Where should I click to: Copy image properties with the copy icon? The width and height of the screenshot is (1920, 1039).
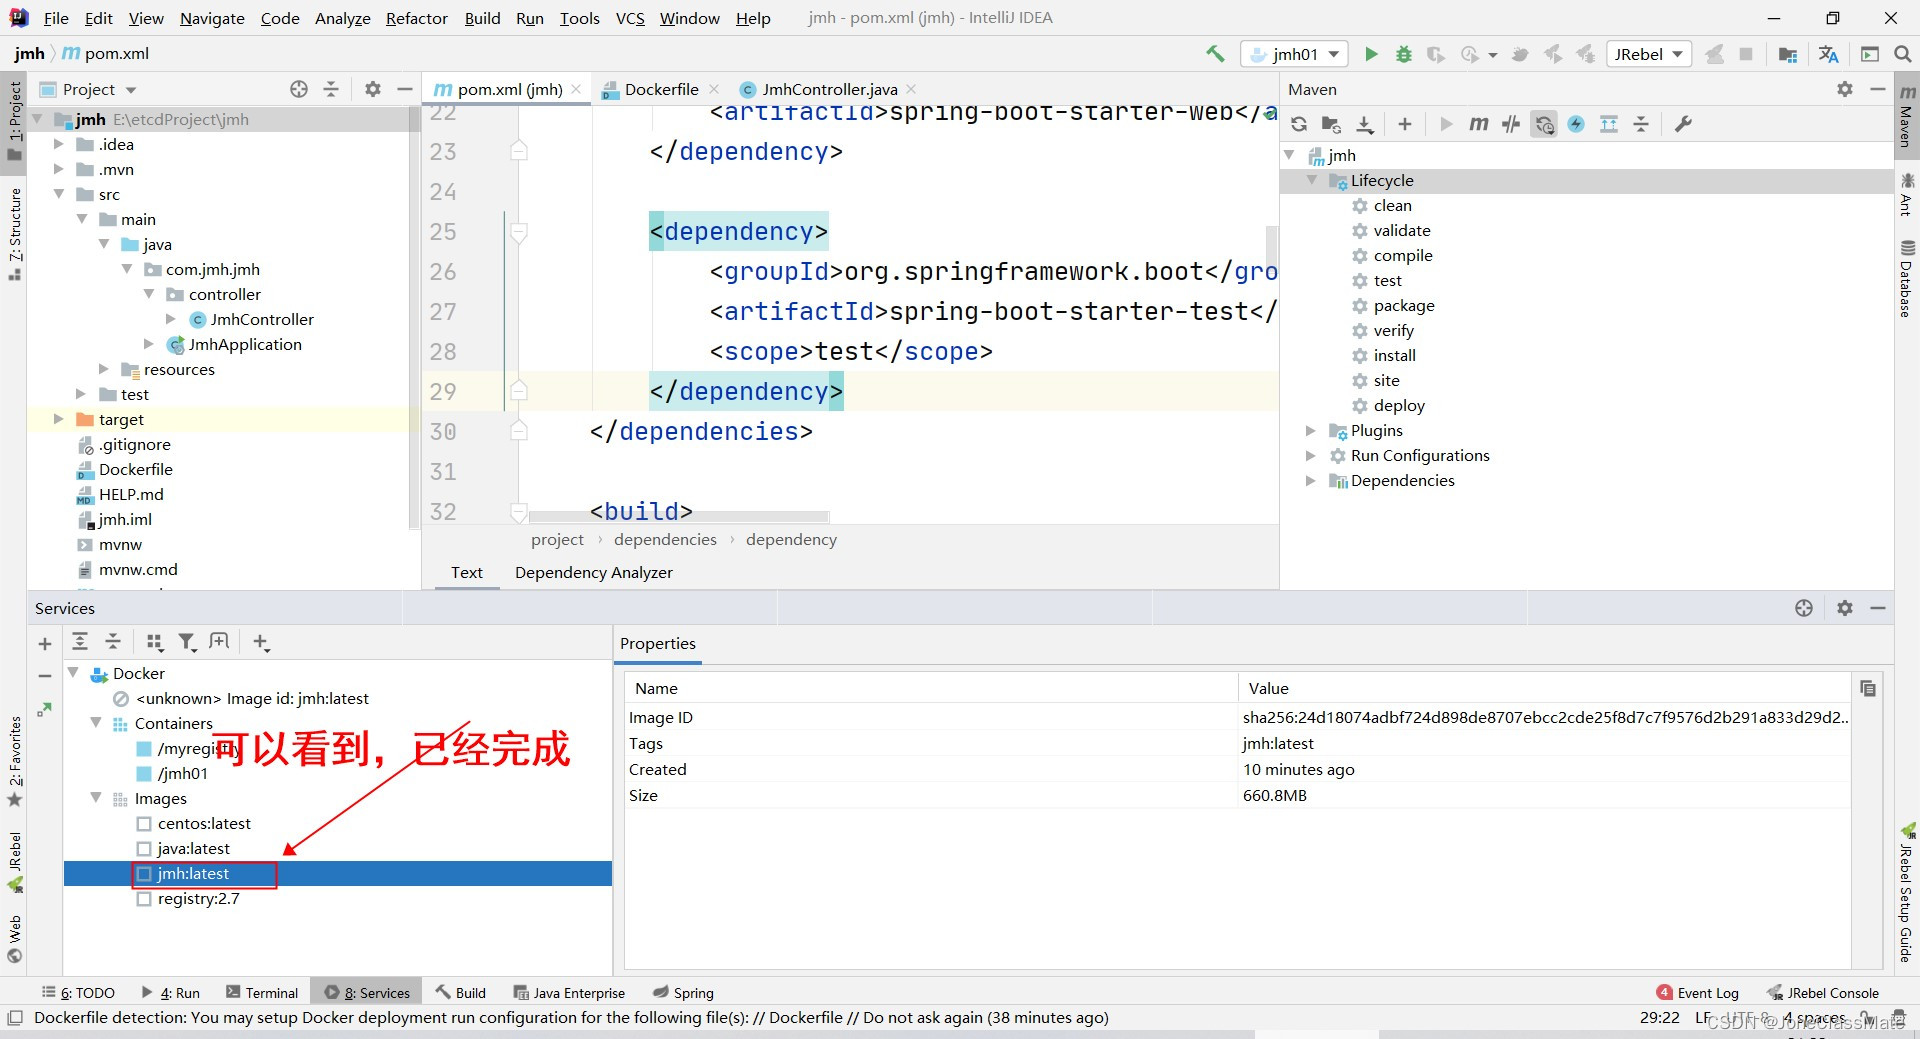[x=1868, y=688]
